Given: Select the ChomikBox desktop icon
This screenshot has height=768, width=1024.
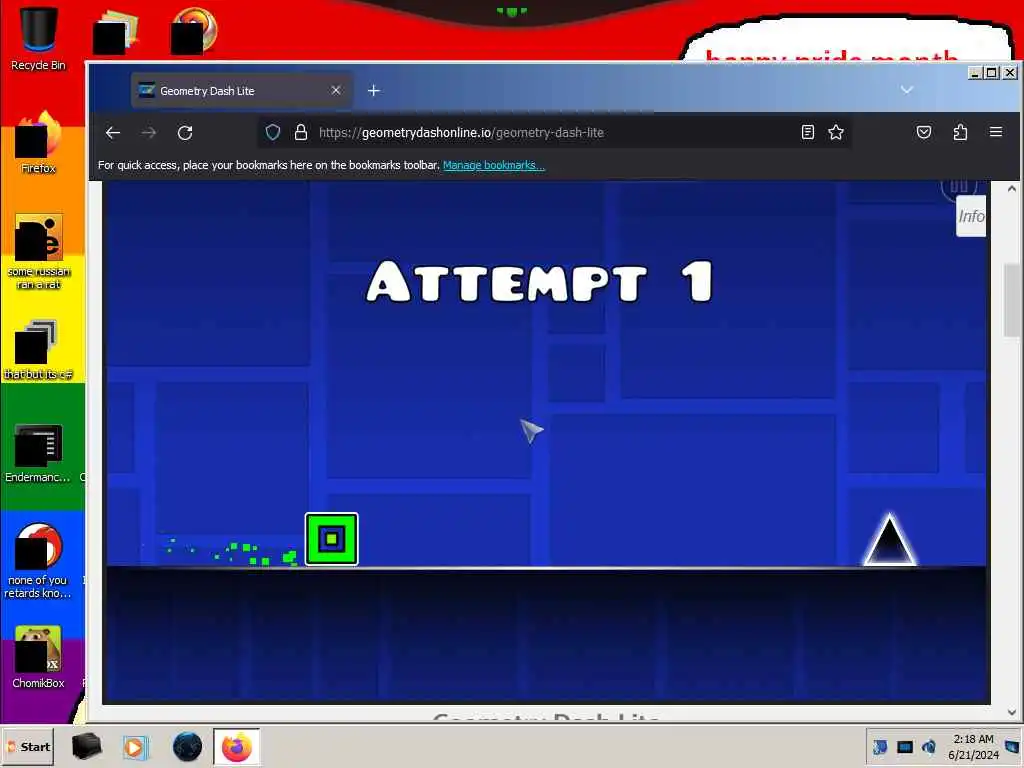Looking at the screenshot, I should (x=38, y=656).
